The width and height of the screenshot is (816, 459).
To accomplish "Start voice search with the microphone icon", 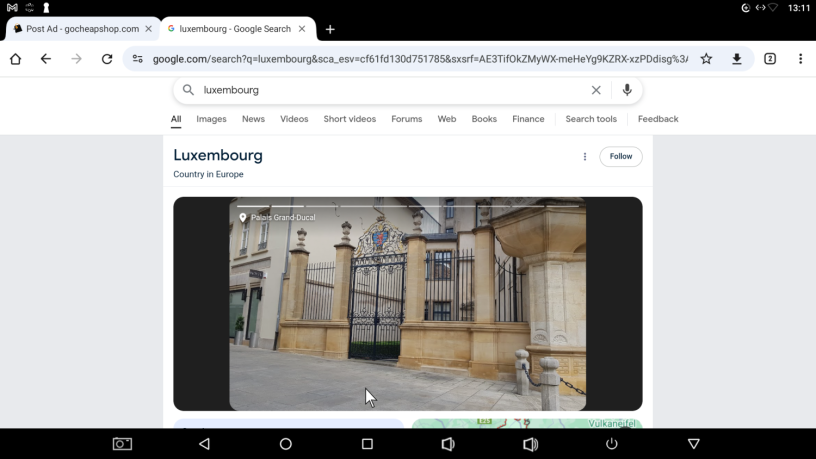I will click(x=627, y=90).
